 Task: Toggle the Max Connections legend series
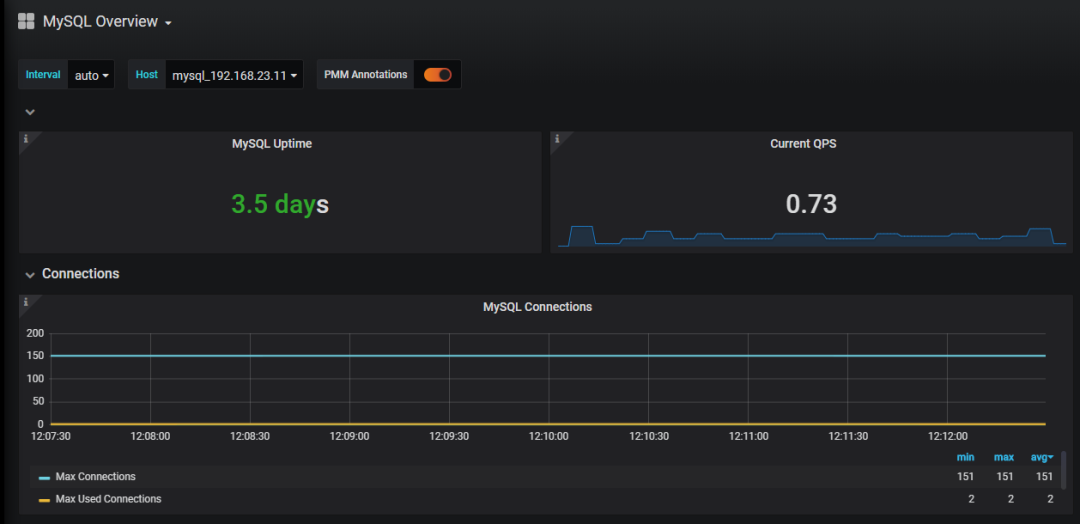(x=96, y=477)
